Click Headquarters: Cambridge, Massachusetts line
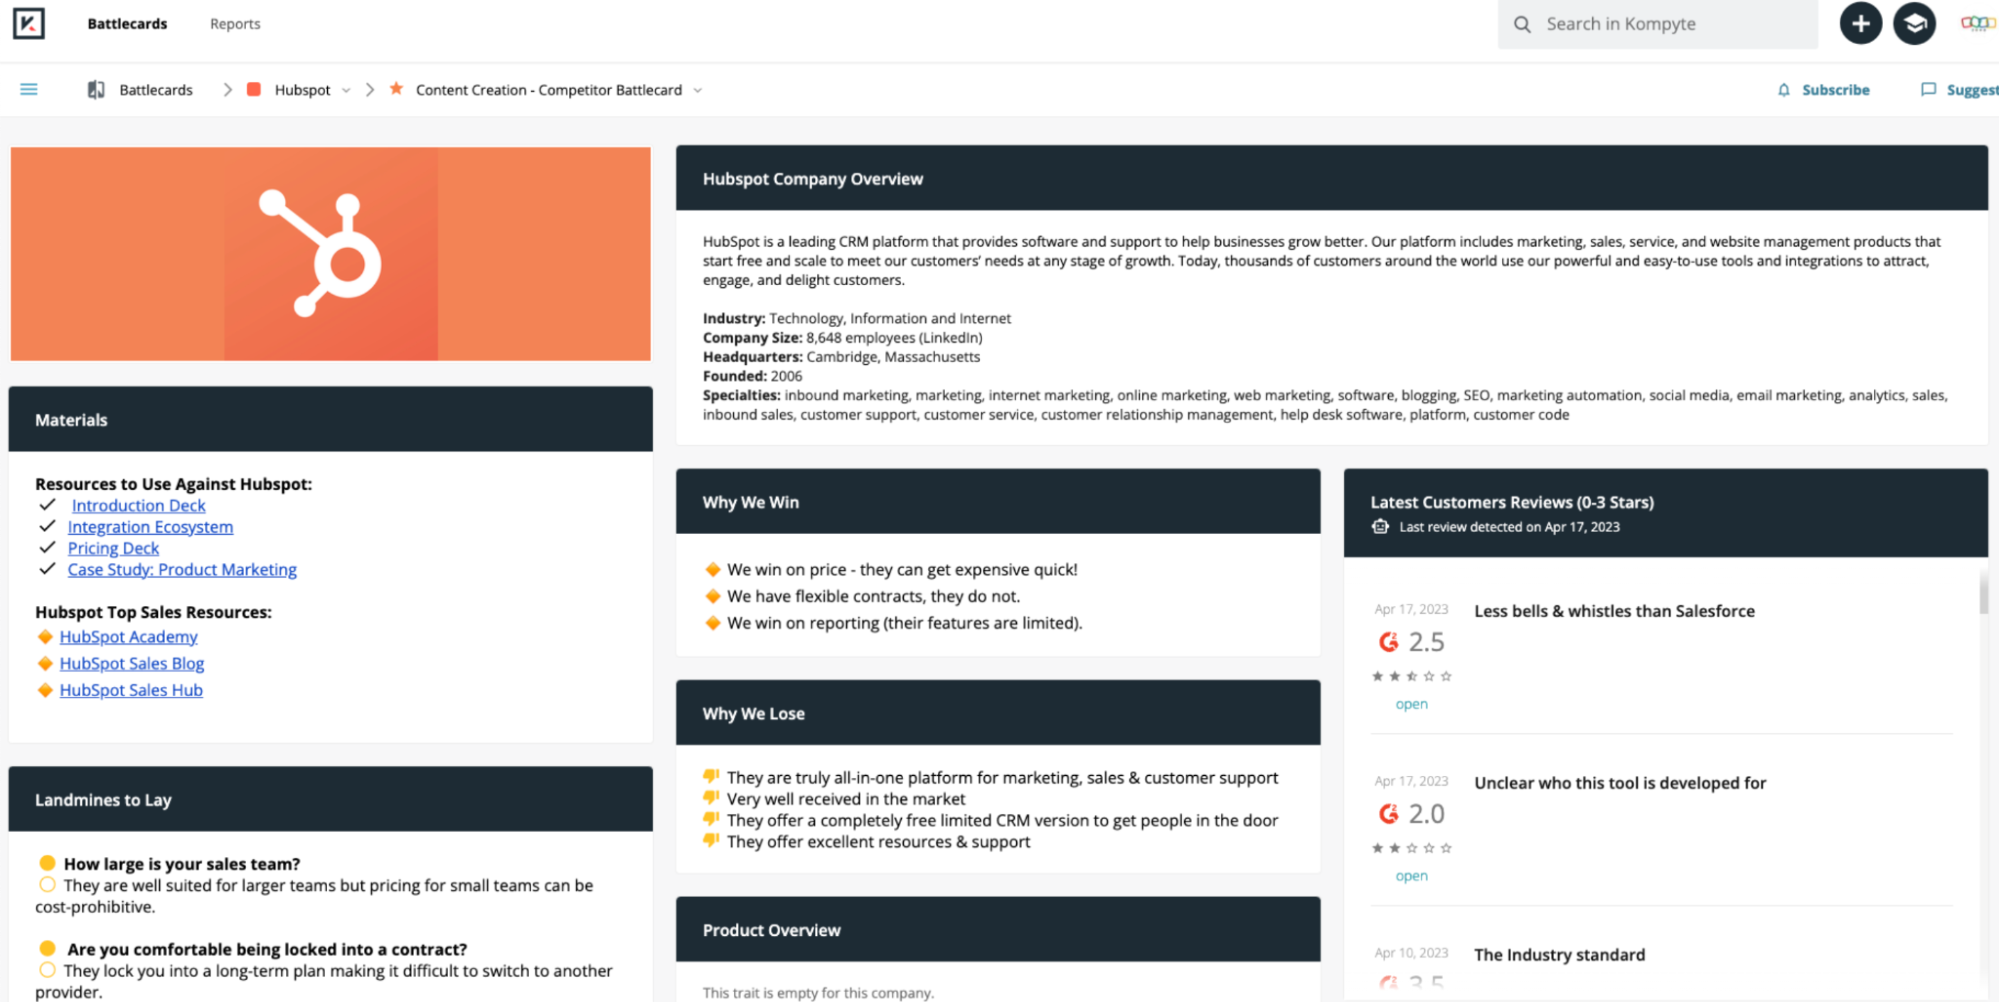 841,357
